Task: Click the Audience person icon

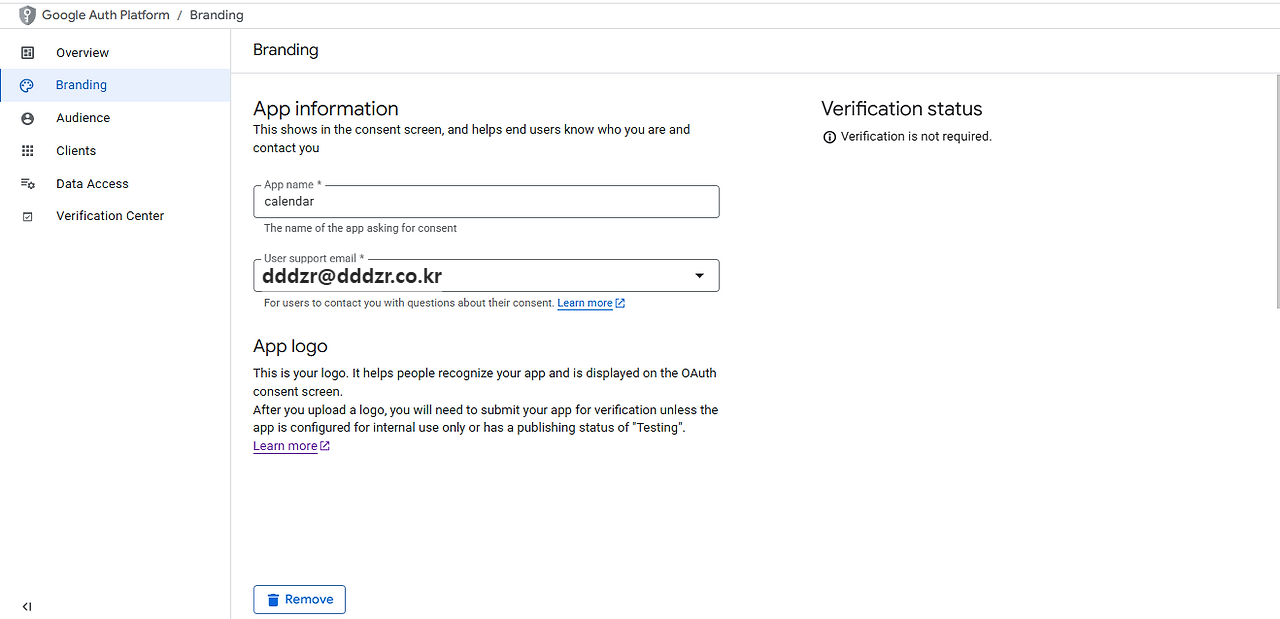Action: coord(28,118)
